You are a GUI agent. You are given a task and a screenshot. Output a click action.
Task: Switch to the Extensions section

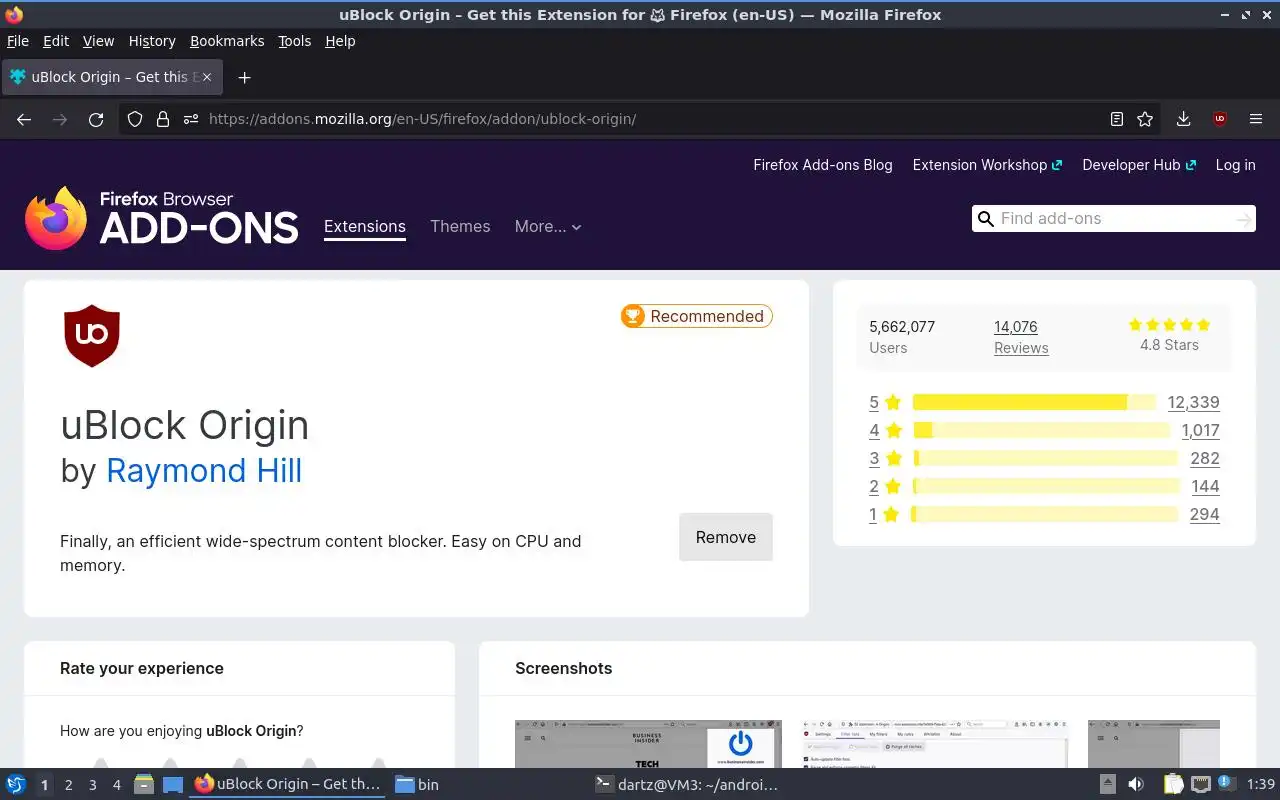(x=365, y=227)
